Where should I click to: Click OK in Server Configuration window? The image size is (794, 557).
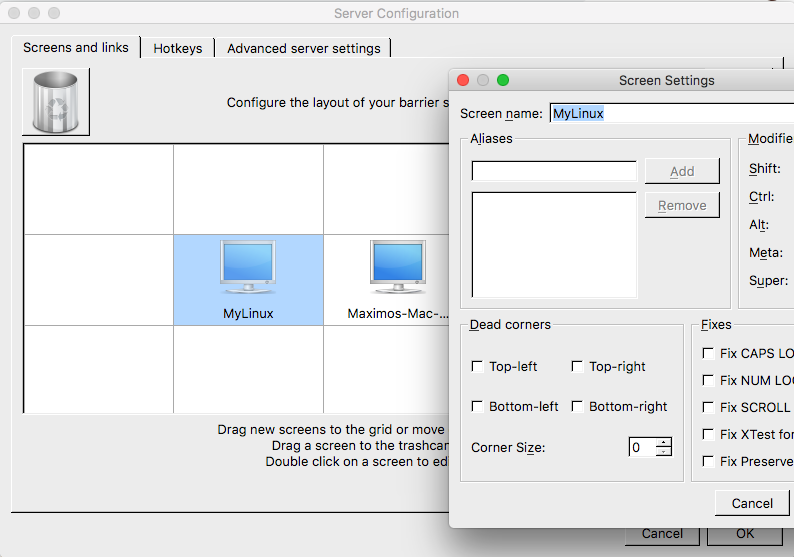(744, 534)
